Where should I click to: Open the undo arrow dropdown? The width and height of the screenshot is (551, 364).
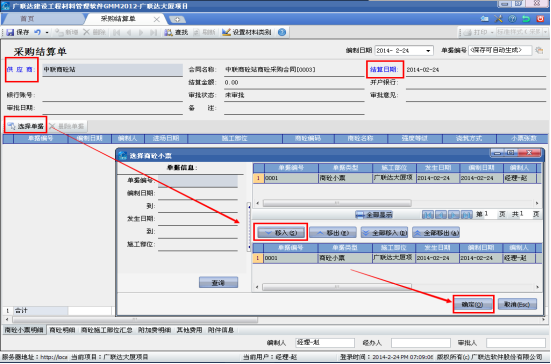(47, 32)
